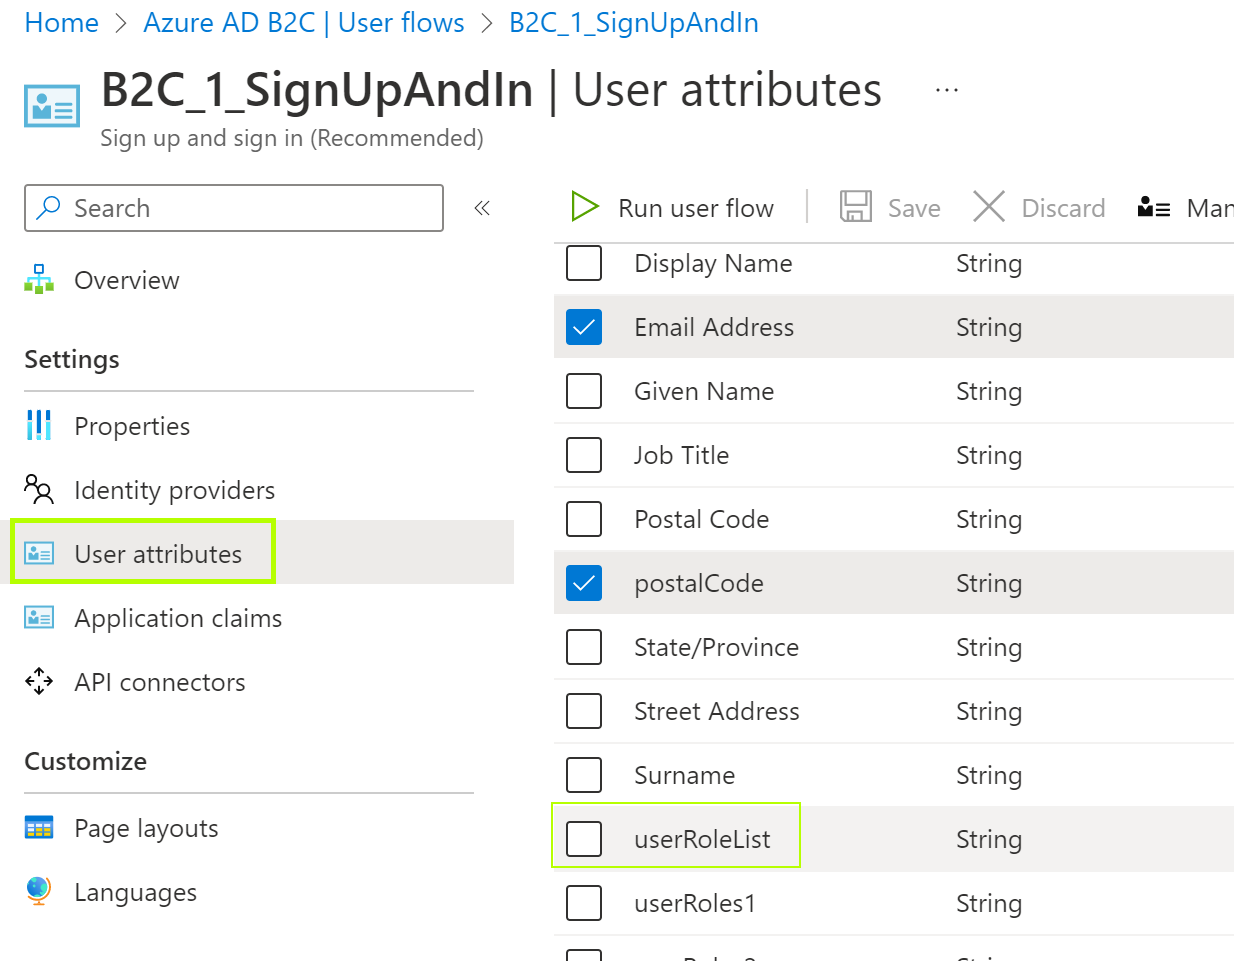Open the ellipsis menu beside User attributes title

[945, 89]
